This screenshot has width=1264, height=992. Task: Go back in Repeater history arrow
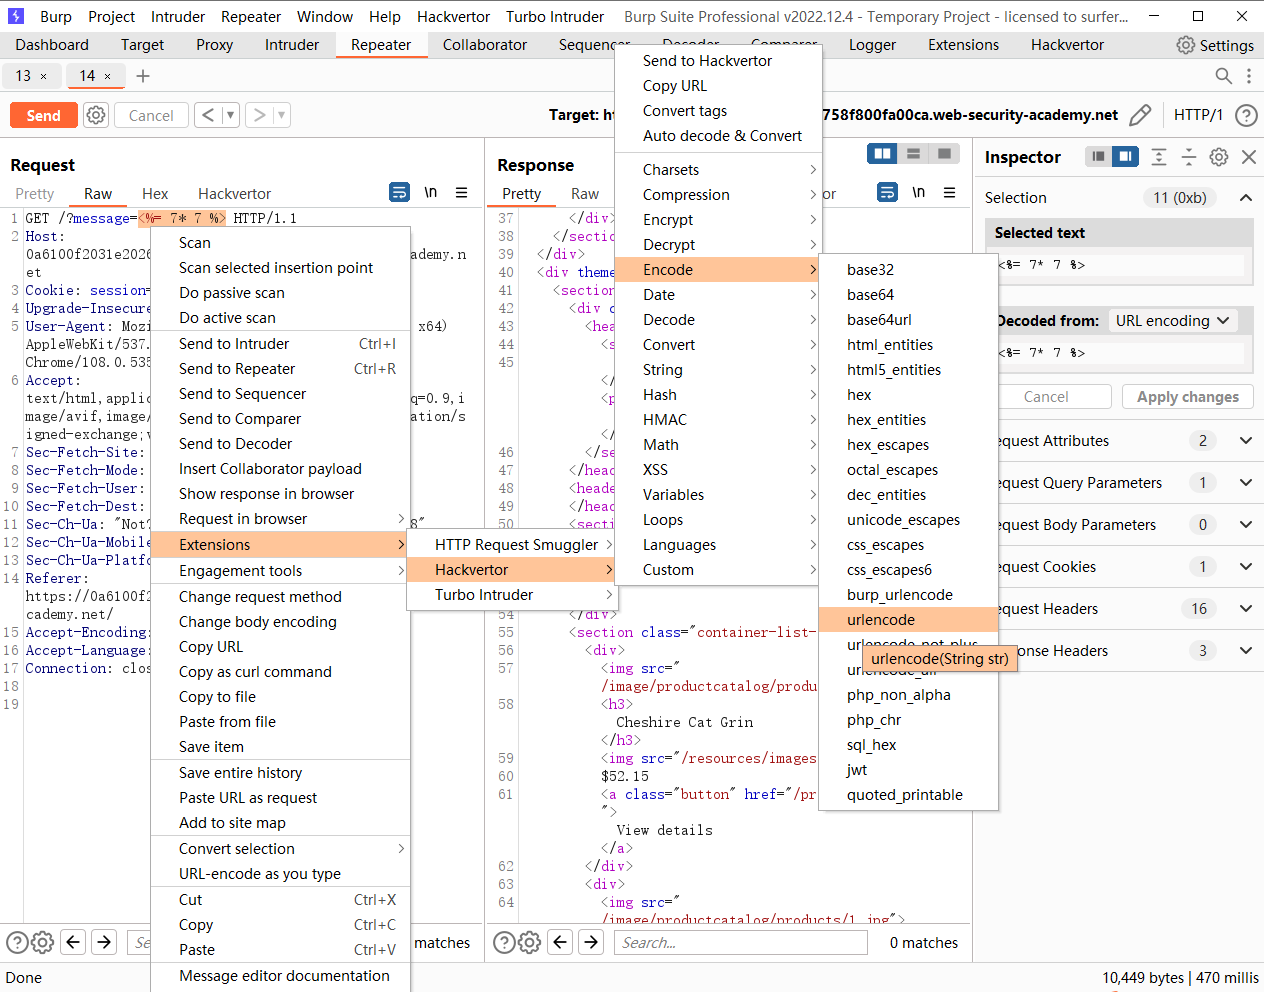tap(207, 115)
